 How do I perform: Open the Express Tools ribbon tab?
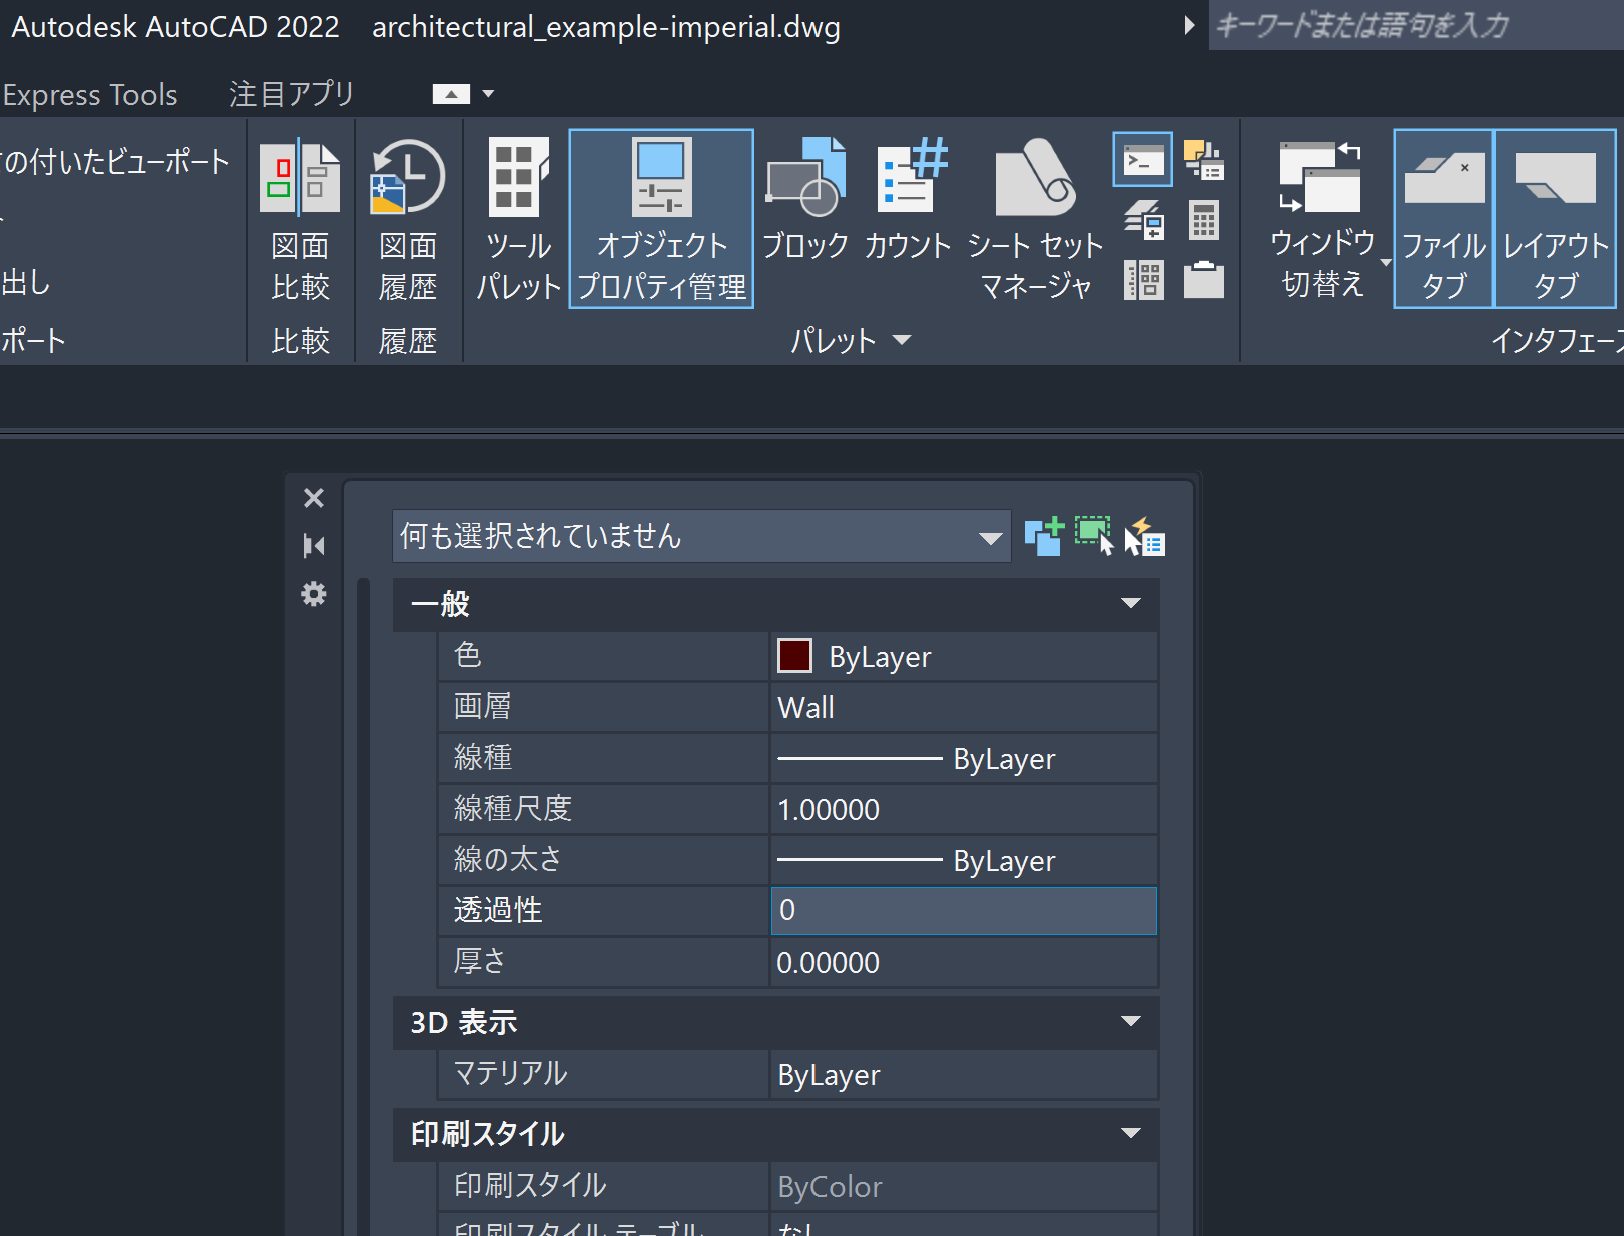[x=90, y=95]
